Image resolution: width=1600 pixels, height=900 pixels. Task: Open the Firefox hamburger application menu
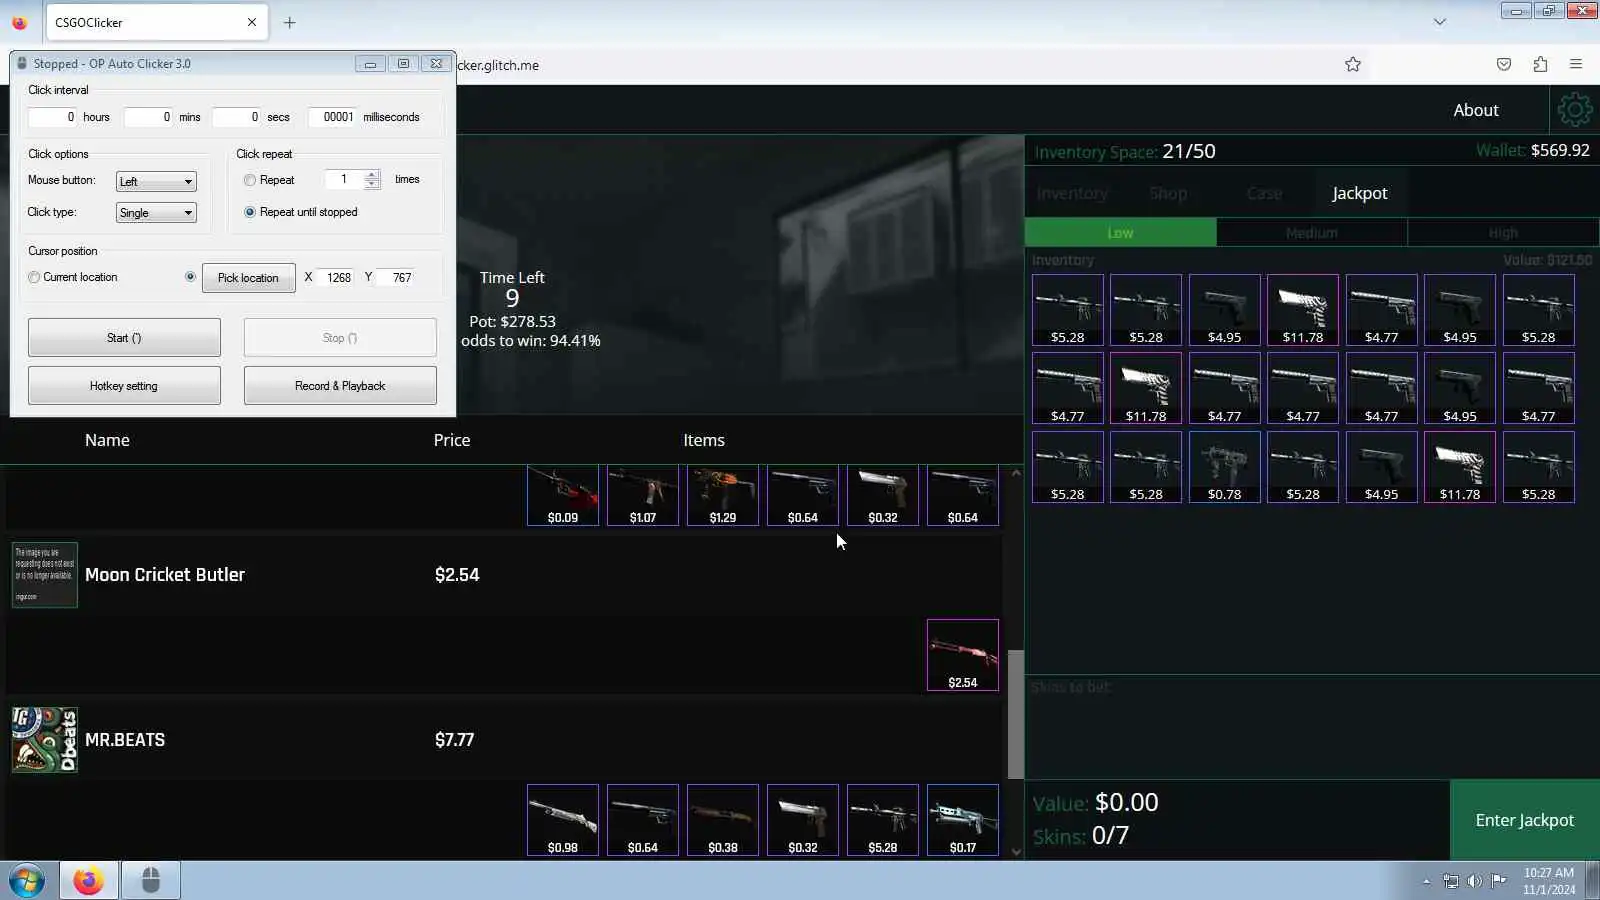pyautogui.click(x=1576, y=65)
